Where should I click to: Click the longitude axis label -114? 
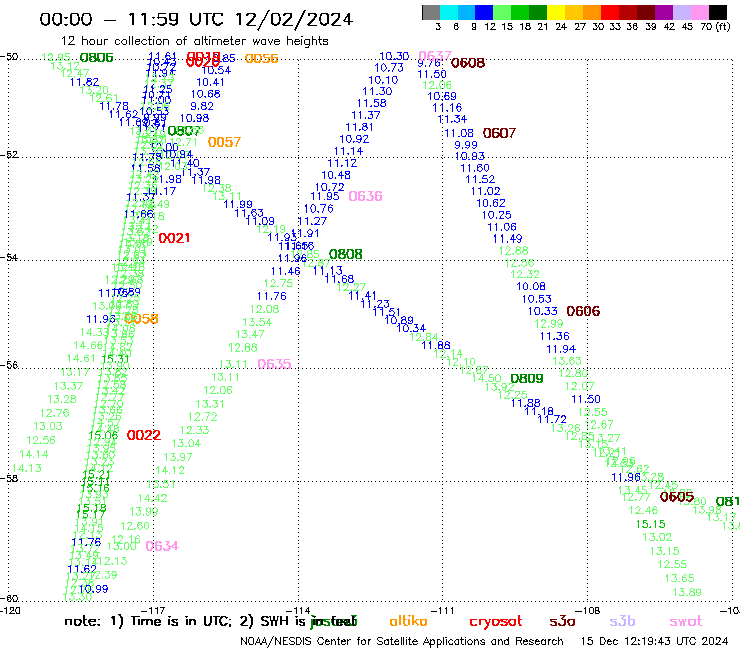tap(297, 611)
